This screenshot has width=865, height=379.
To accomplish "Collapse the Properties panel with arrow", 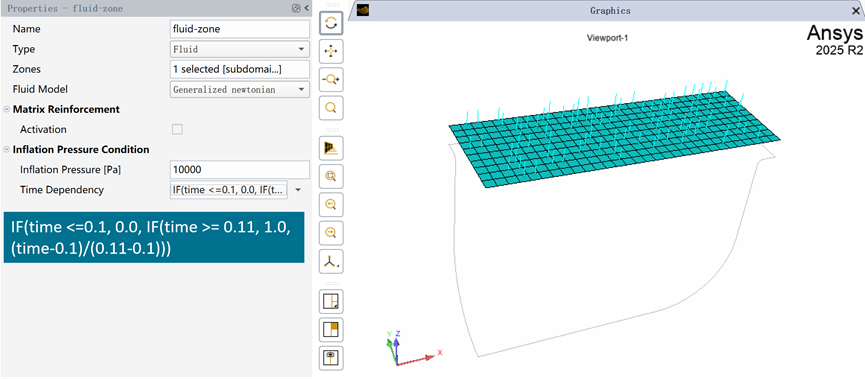I will (x=306, y=8).
